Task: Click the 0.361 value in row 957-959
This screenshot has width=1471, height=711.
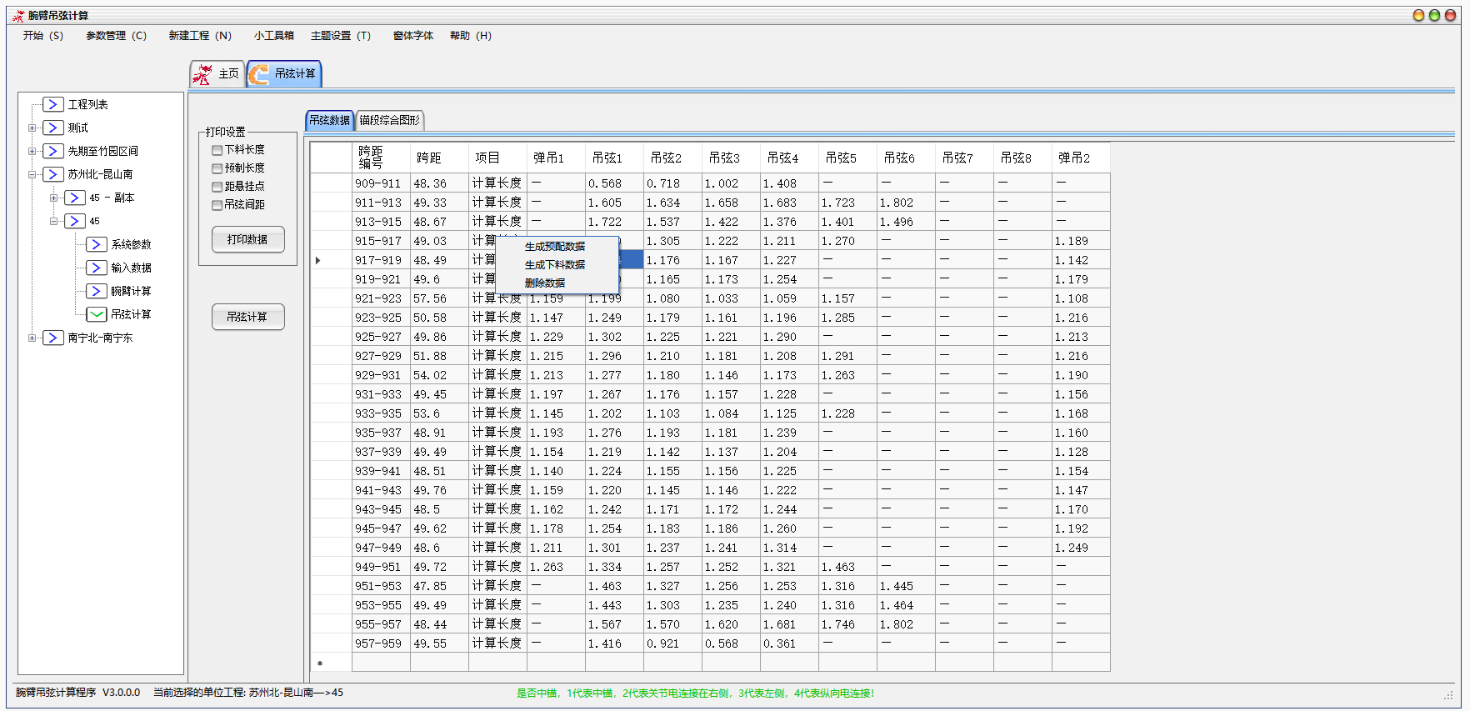Action: (x=789, y=643)
